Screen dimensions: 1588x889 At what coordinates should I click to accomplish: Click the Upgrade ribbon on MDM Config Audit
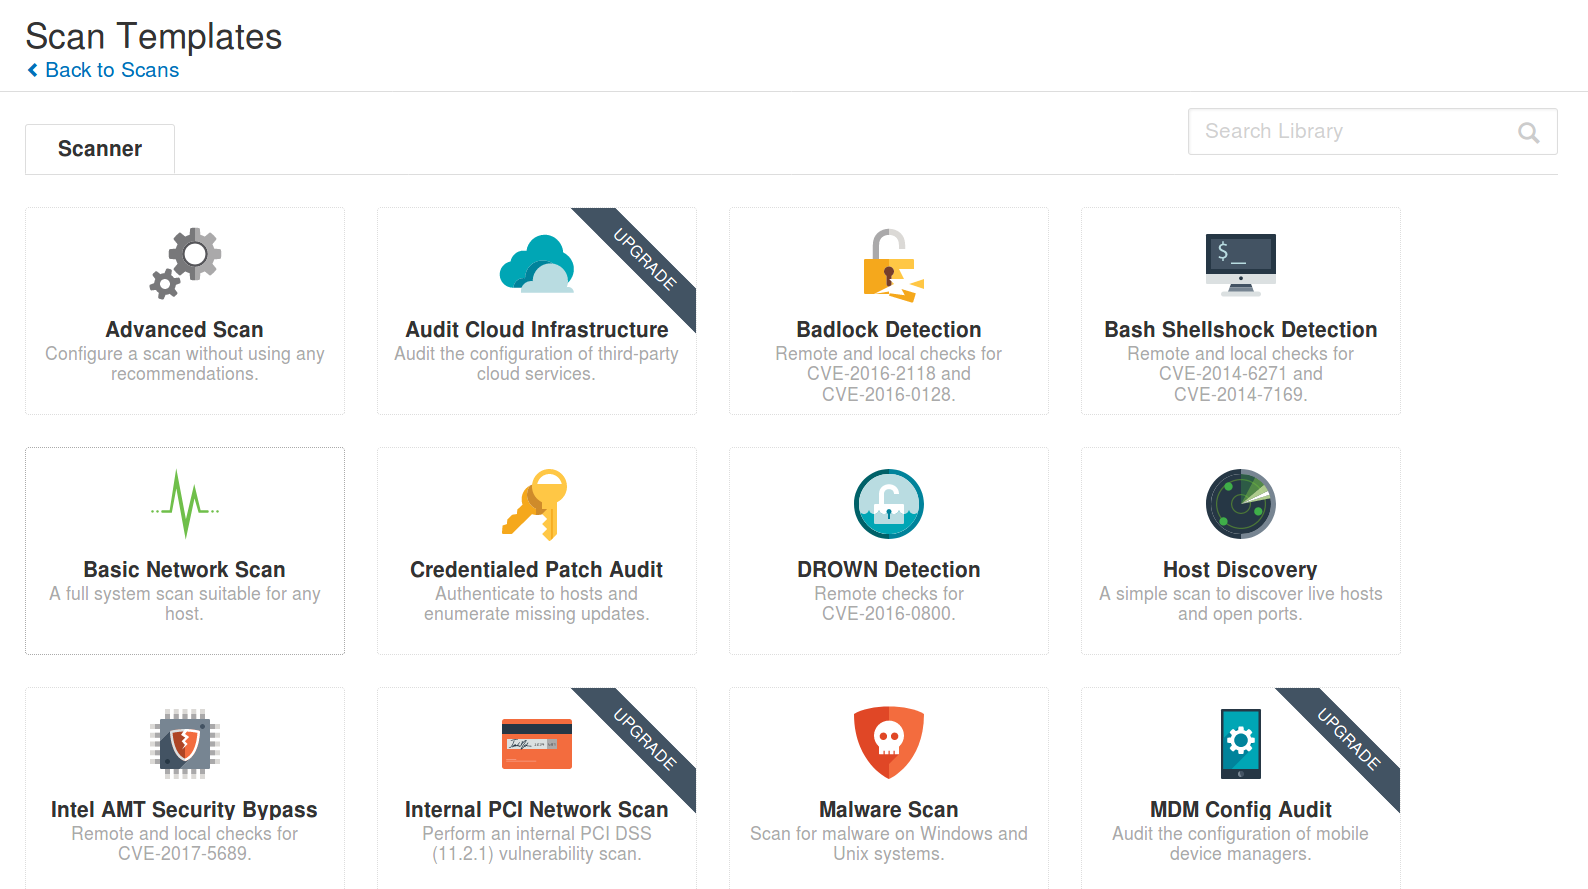[1349, 739]
